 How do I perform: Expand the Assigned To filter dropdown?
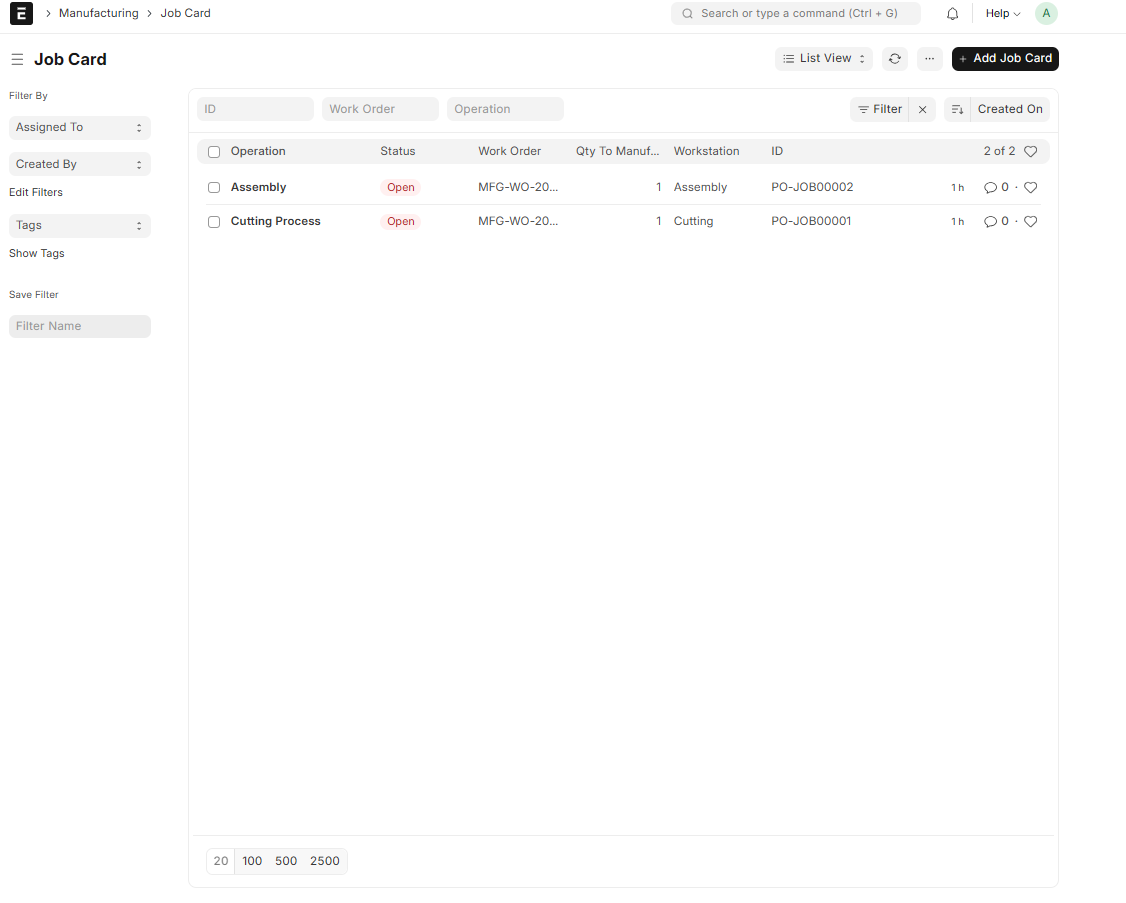click(x=80, y=128)
